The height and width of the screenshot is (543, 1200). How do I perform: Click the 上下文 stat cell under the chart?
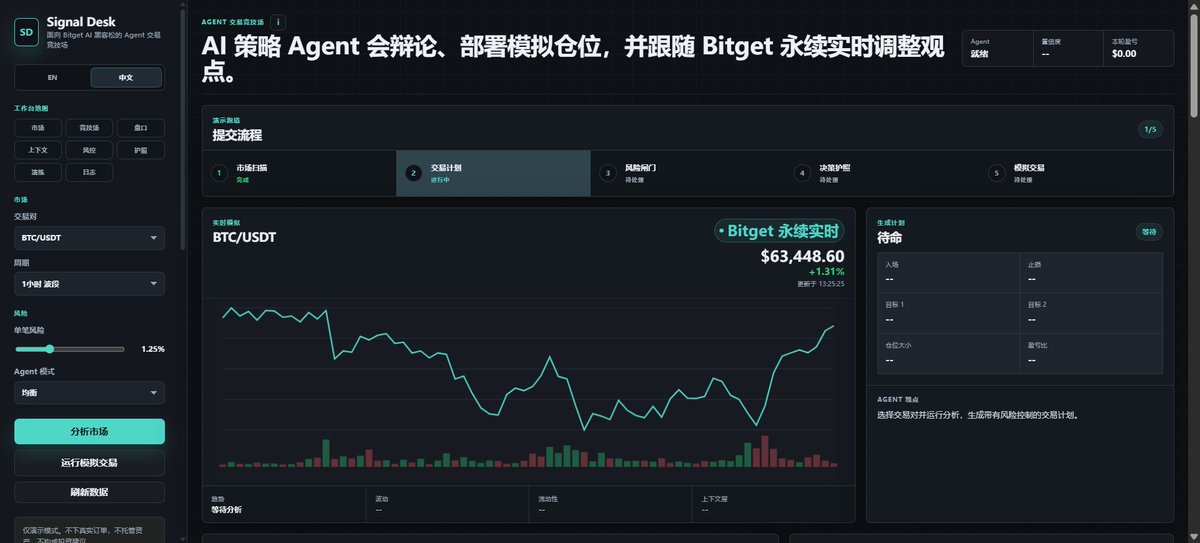[773, 504]
